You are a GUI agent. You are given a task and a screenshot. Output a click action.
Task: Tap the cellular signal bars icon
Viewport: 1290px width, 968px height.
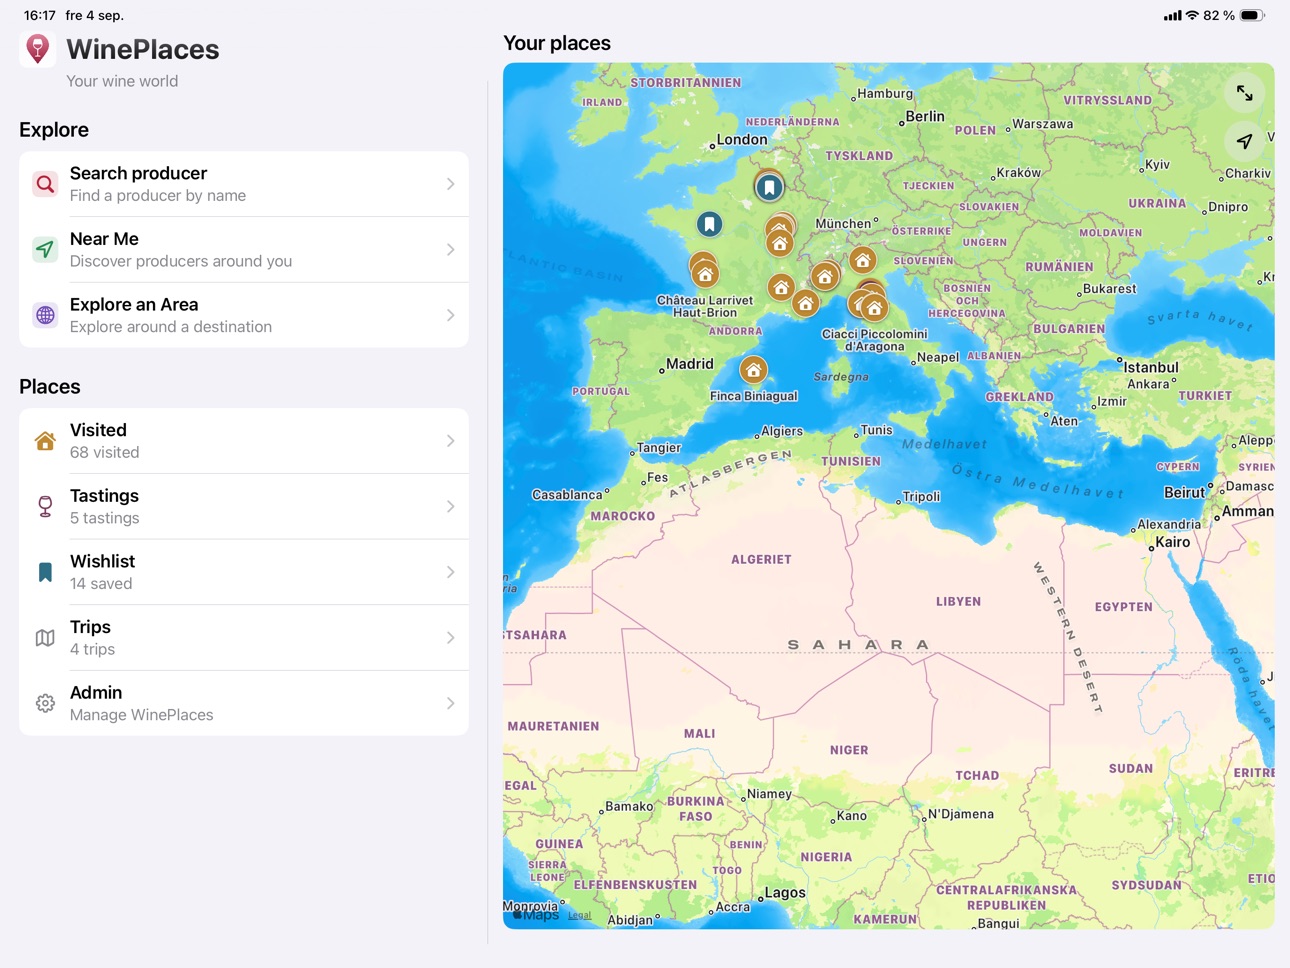[x=1172, y=16]
